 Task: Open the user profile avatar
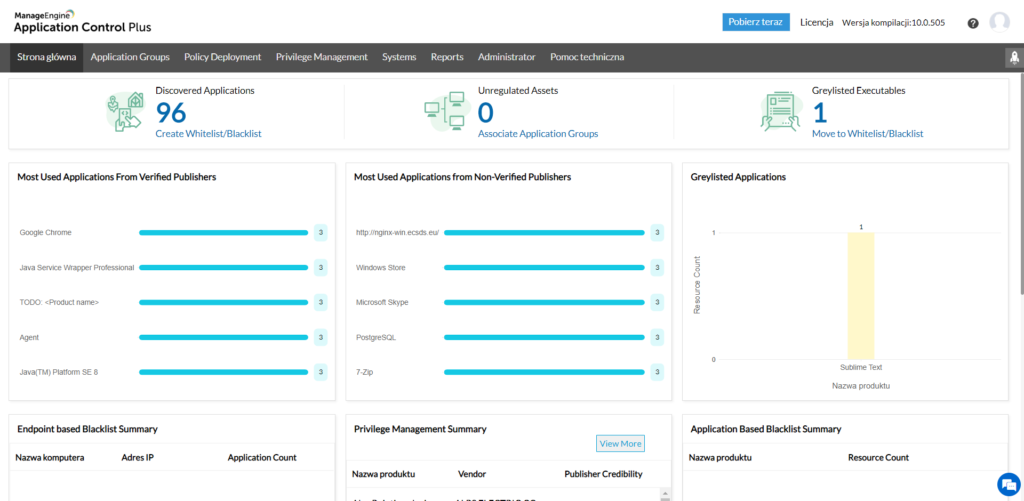click(x=999, y=22)
